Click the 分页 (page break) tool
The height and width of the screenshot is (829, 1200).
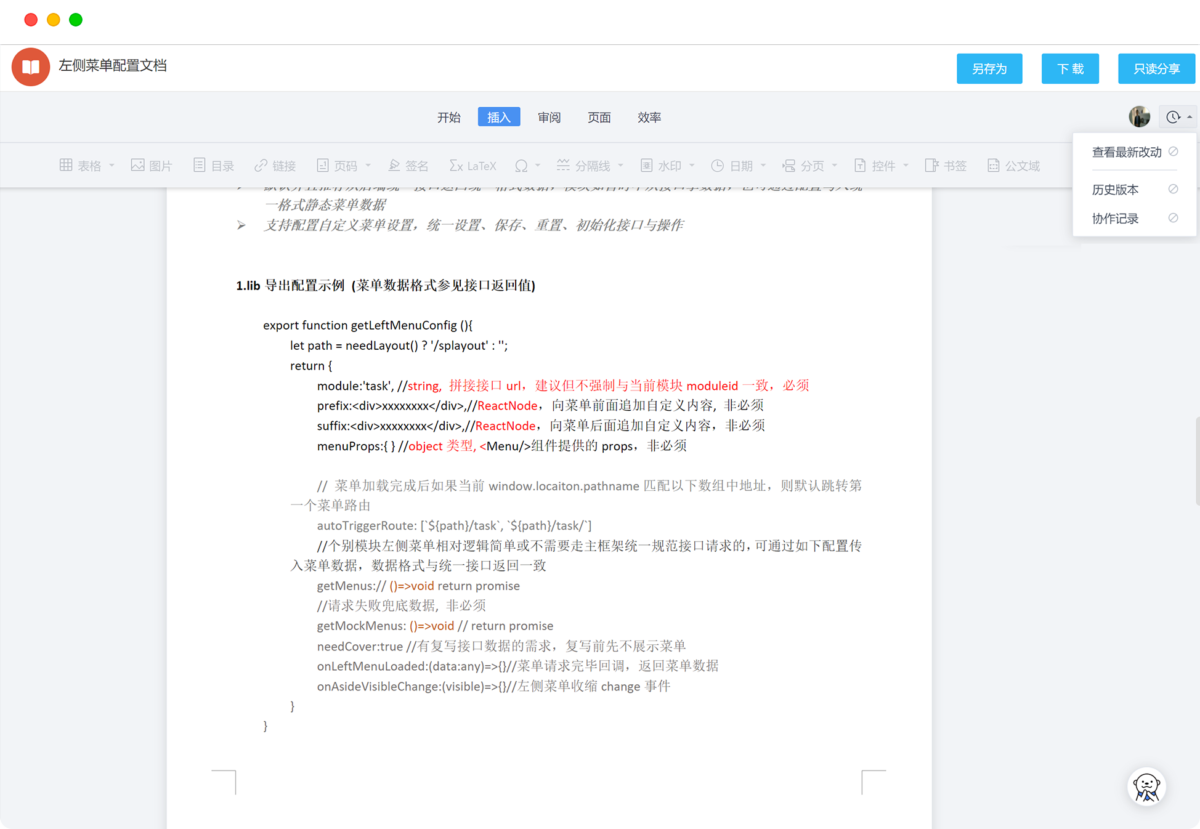(803, 166)
